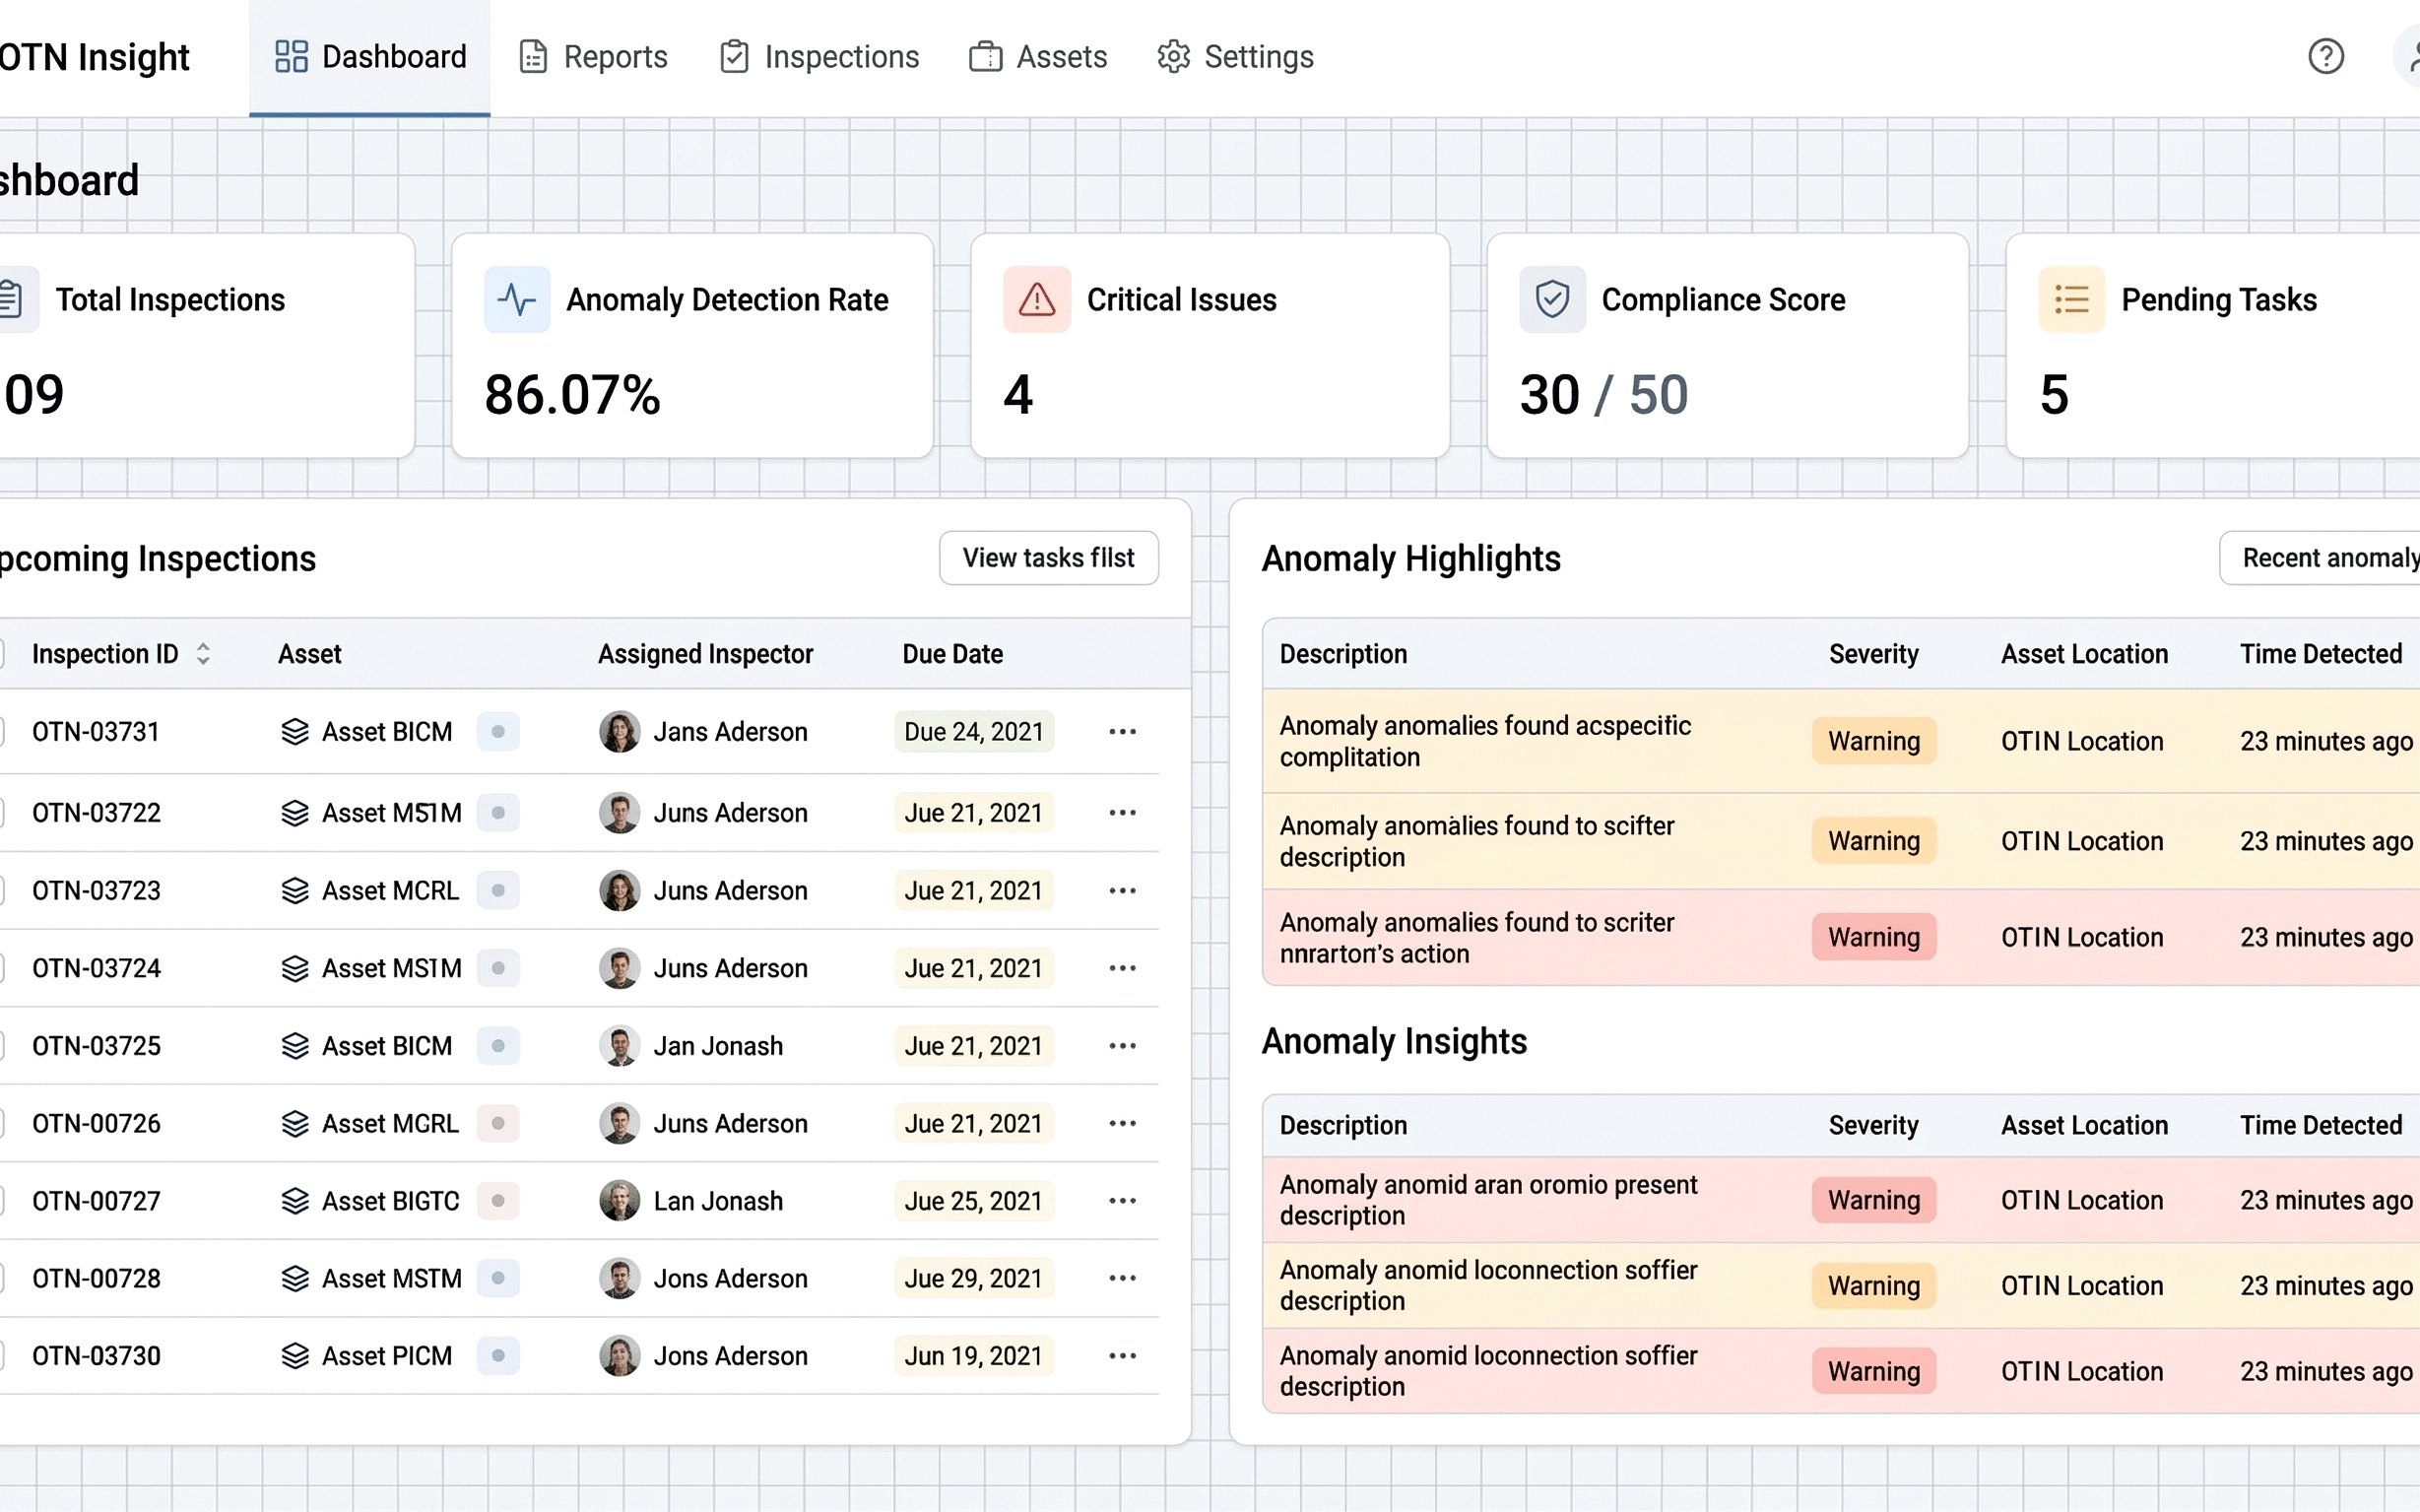Toggle the status dot next to Asset BICM

498,731
